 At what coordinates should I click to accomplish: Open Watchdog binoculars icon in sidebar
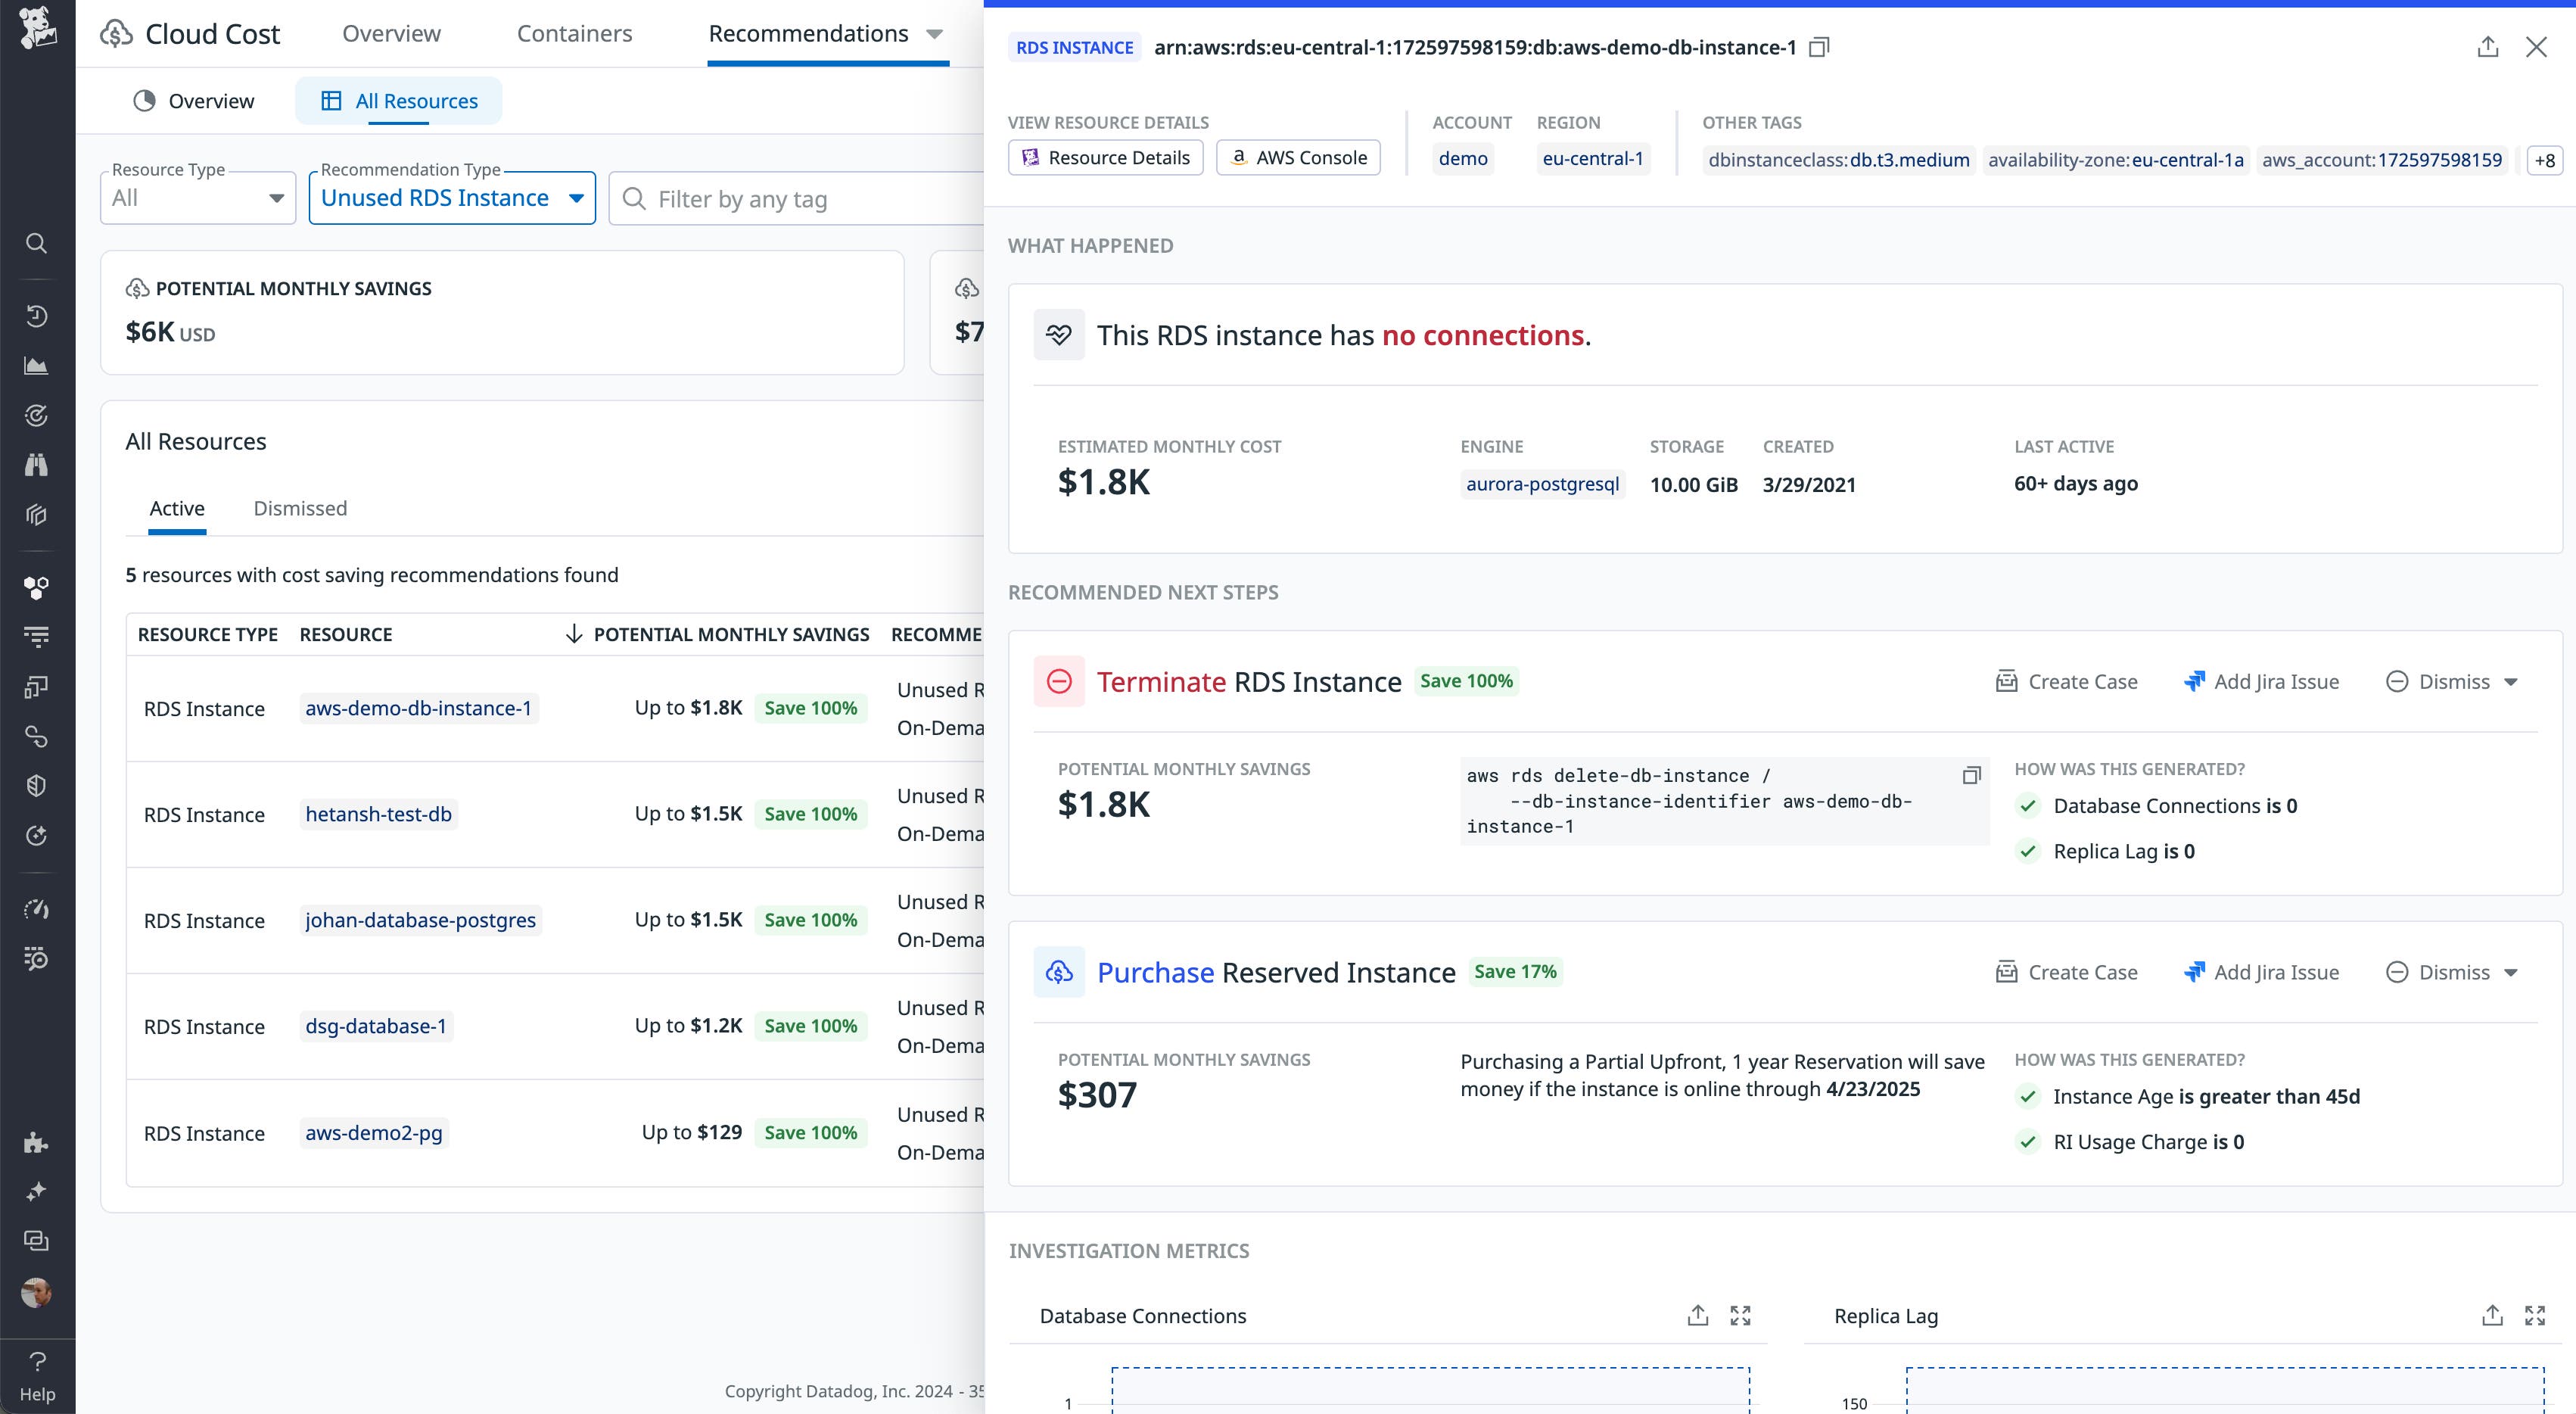(36, 464)
